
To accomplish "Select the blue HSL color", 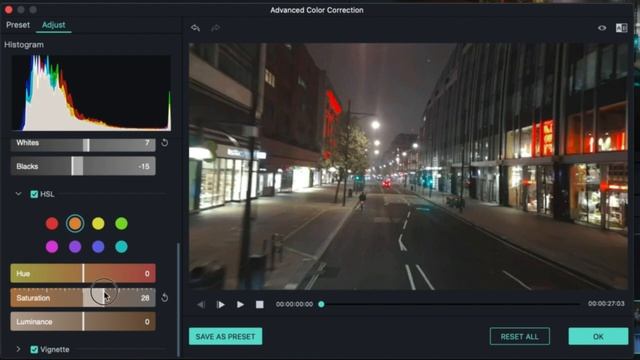I will click(x=98, y=247).
